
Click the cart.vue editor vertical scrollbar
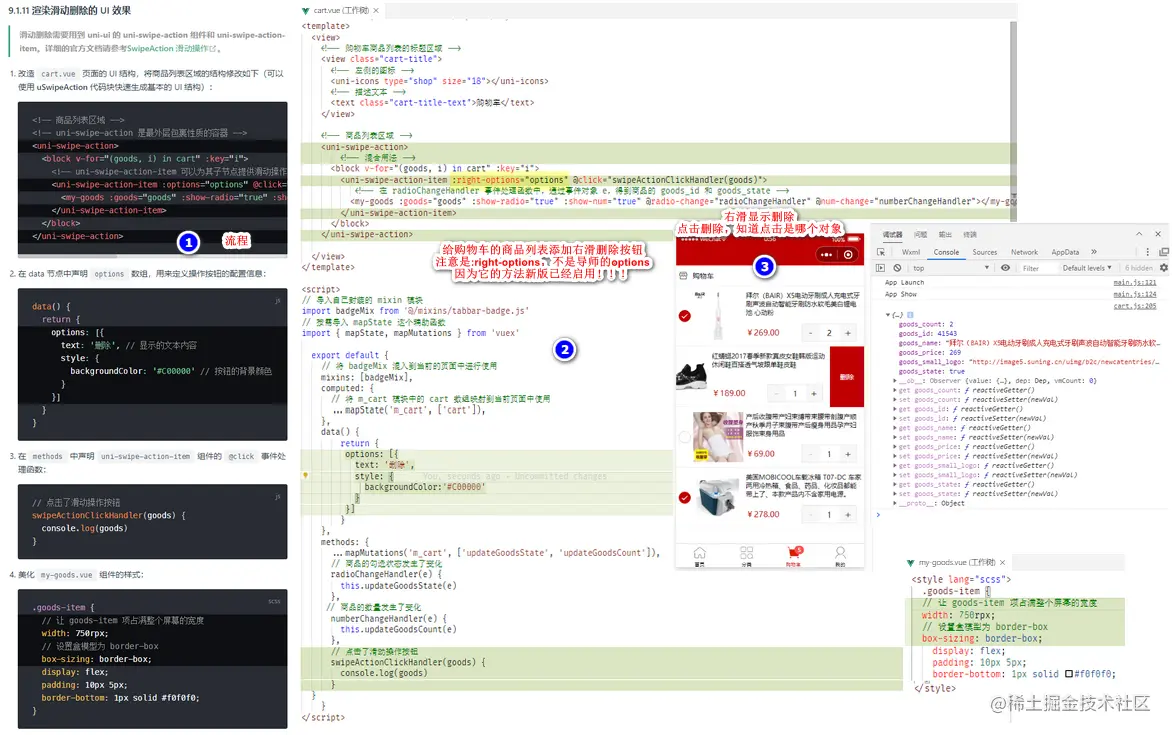[x=1014, y=120]
